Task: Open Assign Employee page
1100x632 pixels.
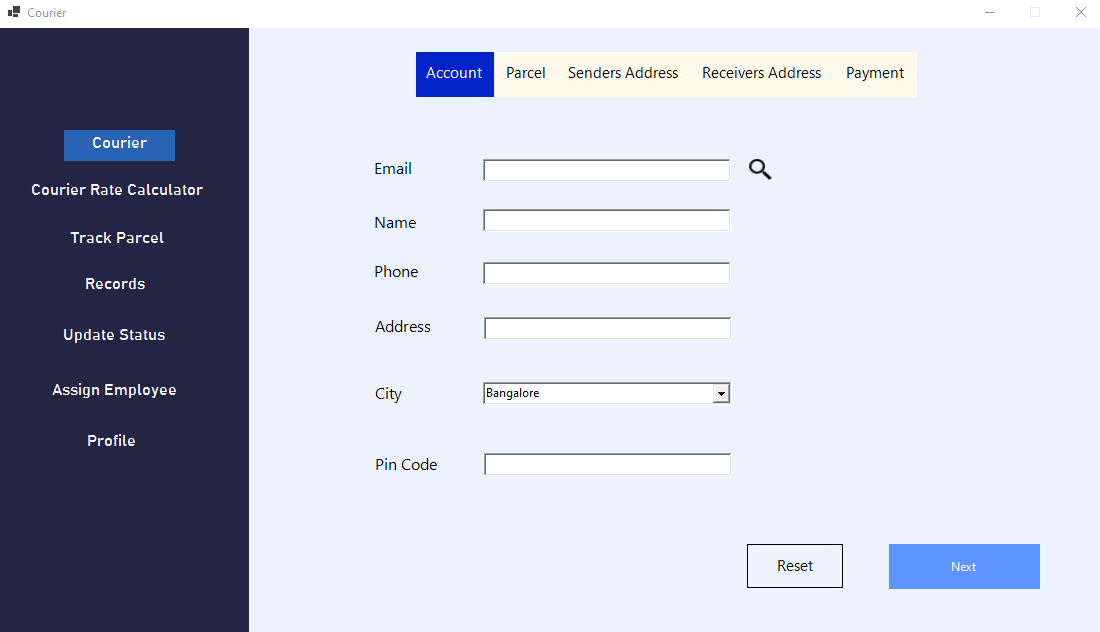Action: pos(113,390)
